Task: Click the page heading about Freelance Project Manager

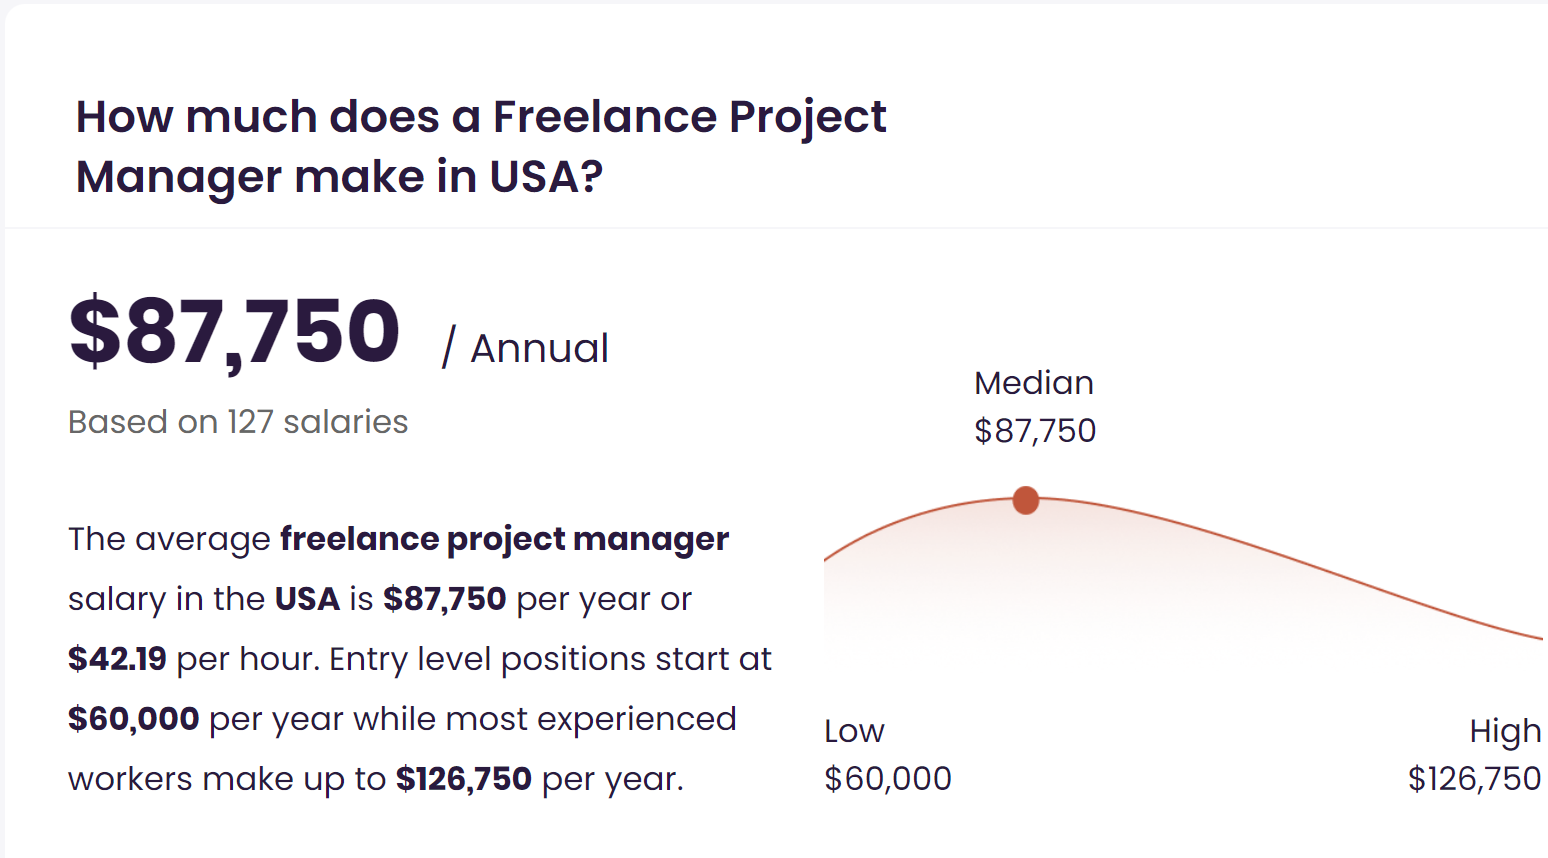Action: pos(480,146)
